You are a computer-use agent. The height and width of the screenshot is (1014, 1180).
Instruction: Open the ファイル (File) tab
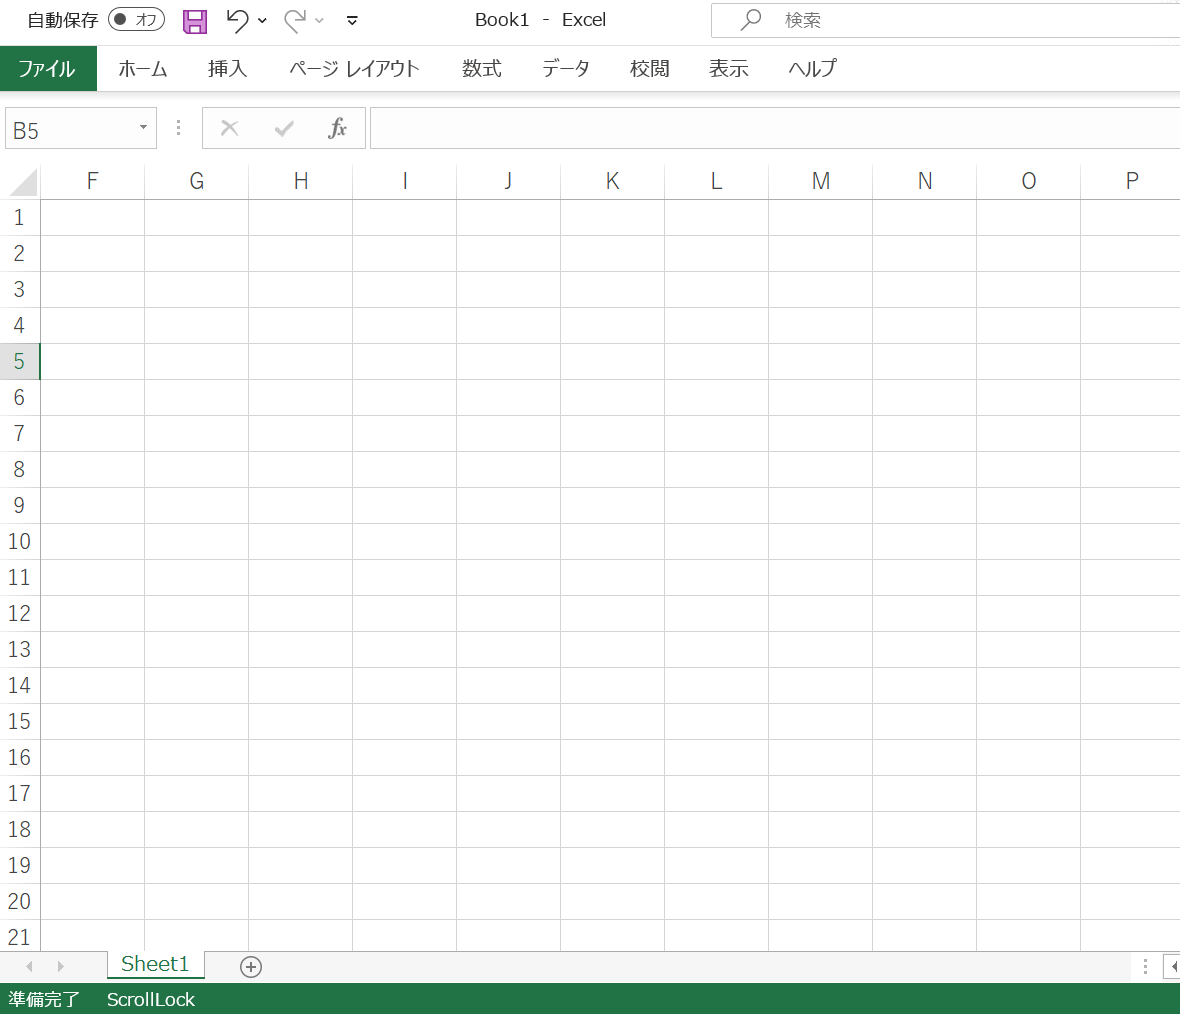pyautogui.click(x=47, y=69)
